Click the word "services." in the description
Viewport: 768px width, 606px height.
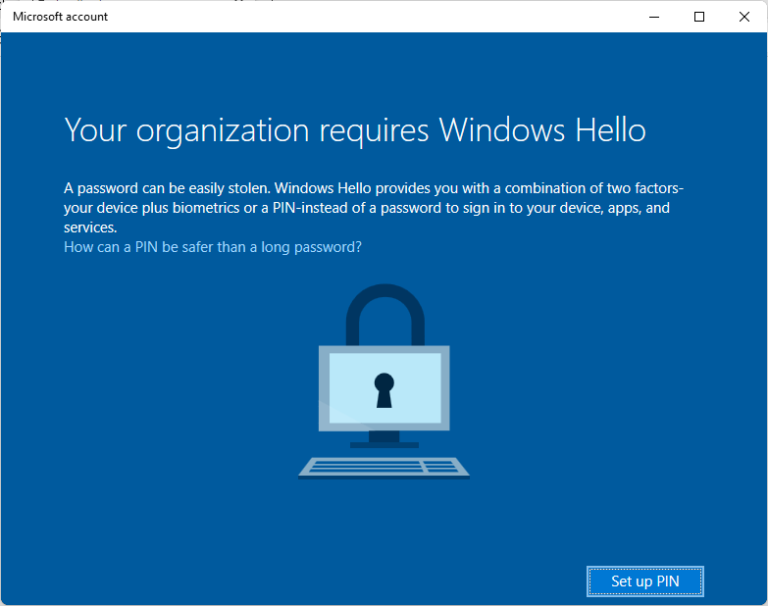[90, 227]
